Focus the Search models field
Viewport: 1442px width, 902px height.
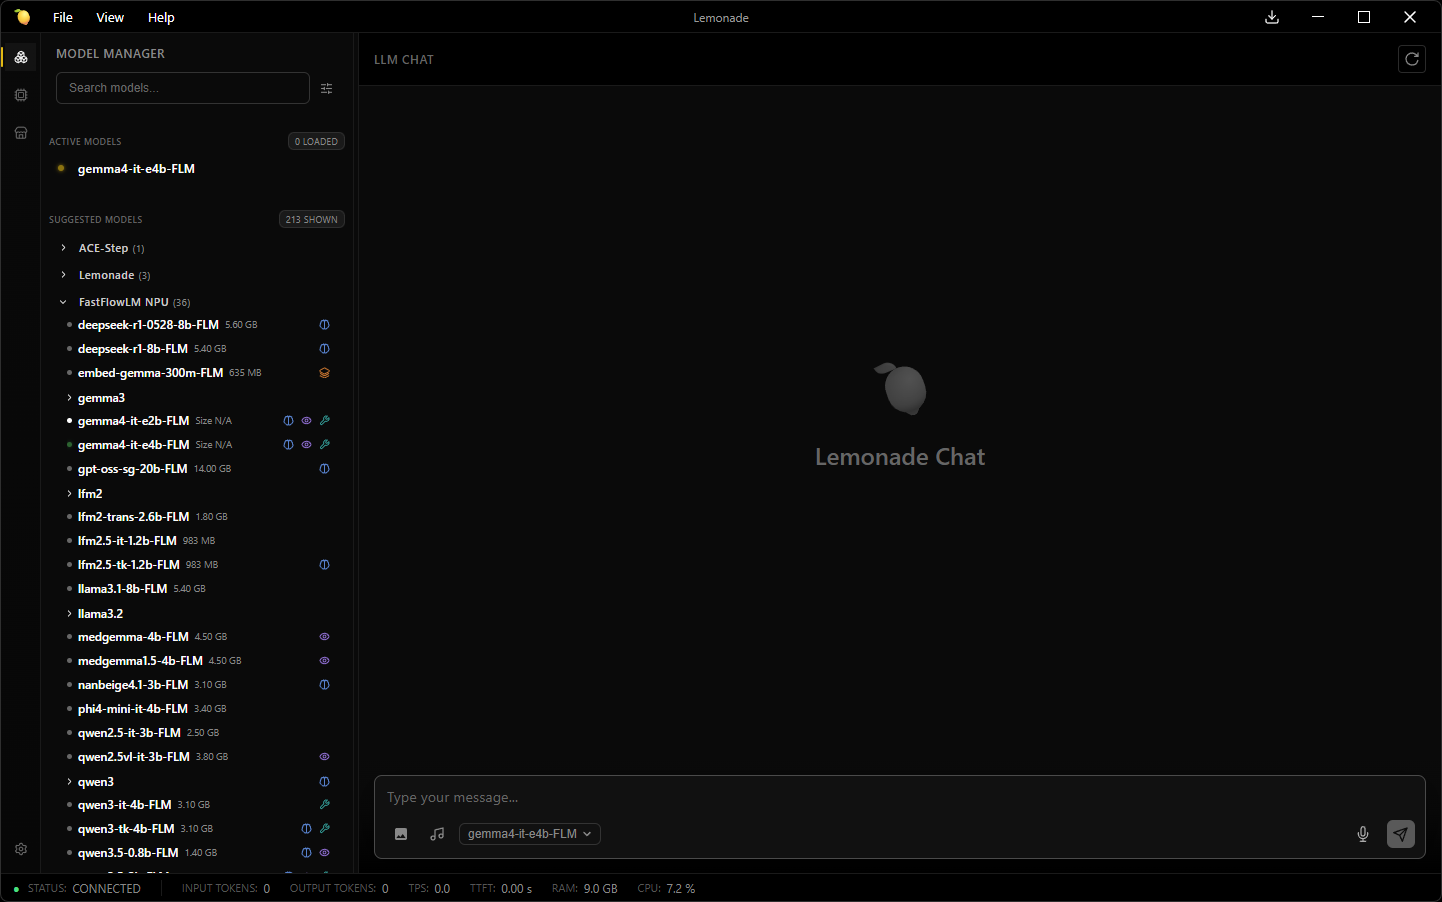(x=183, y=88)
